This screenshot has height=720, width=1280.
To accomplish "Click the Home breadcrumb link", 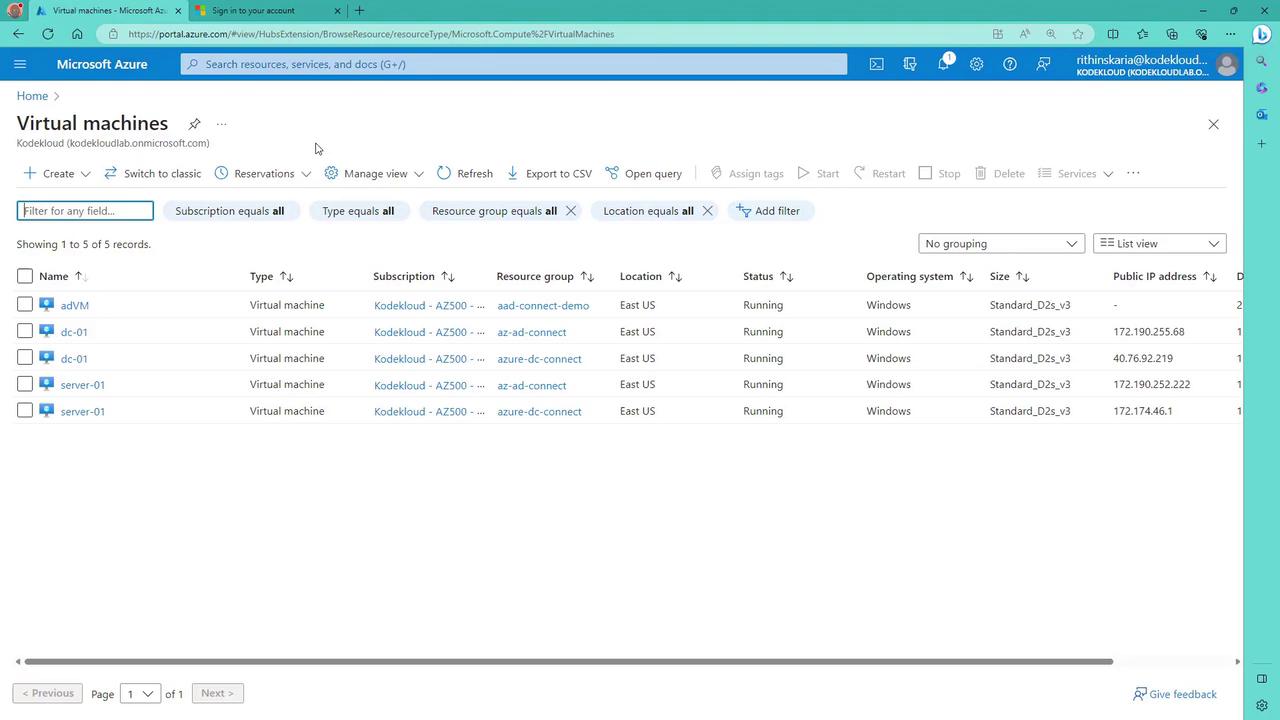I will point(32,96).
